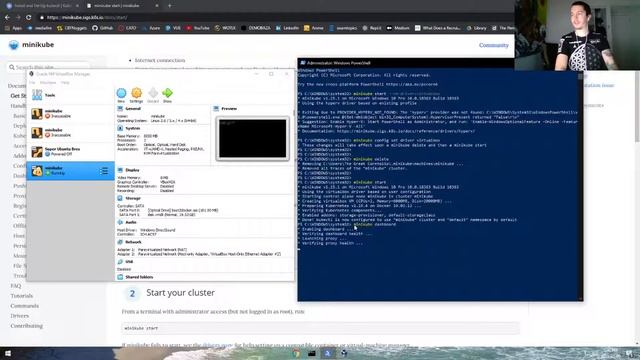Open the File menu in VirtualBox Manager
This screenshot has width=640, height=360.
click(x=32, y=82)
